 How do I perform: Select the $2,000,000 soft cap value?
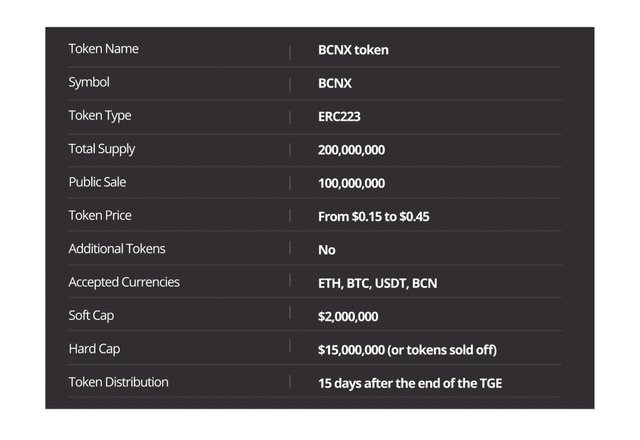click(348, 316)
